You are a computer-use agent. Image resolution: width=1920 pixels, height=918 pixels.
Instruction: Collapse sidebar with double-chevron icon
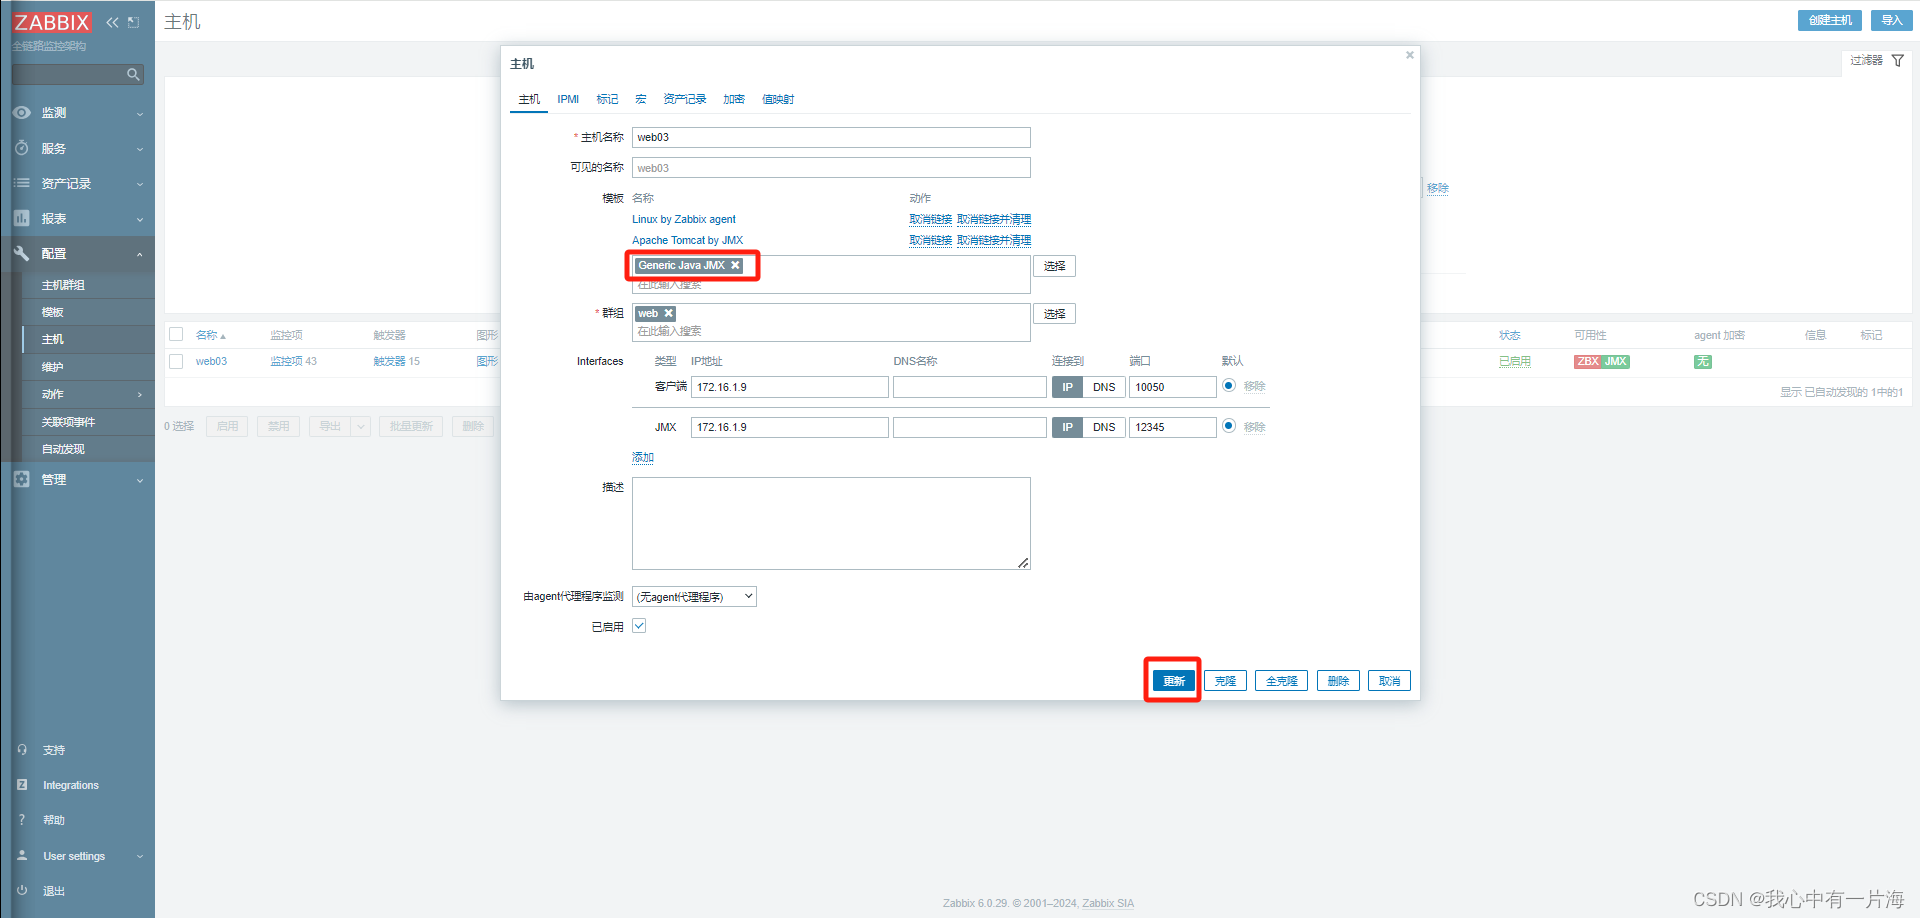point(112,22)
